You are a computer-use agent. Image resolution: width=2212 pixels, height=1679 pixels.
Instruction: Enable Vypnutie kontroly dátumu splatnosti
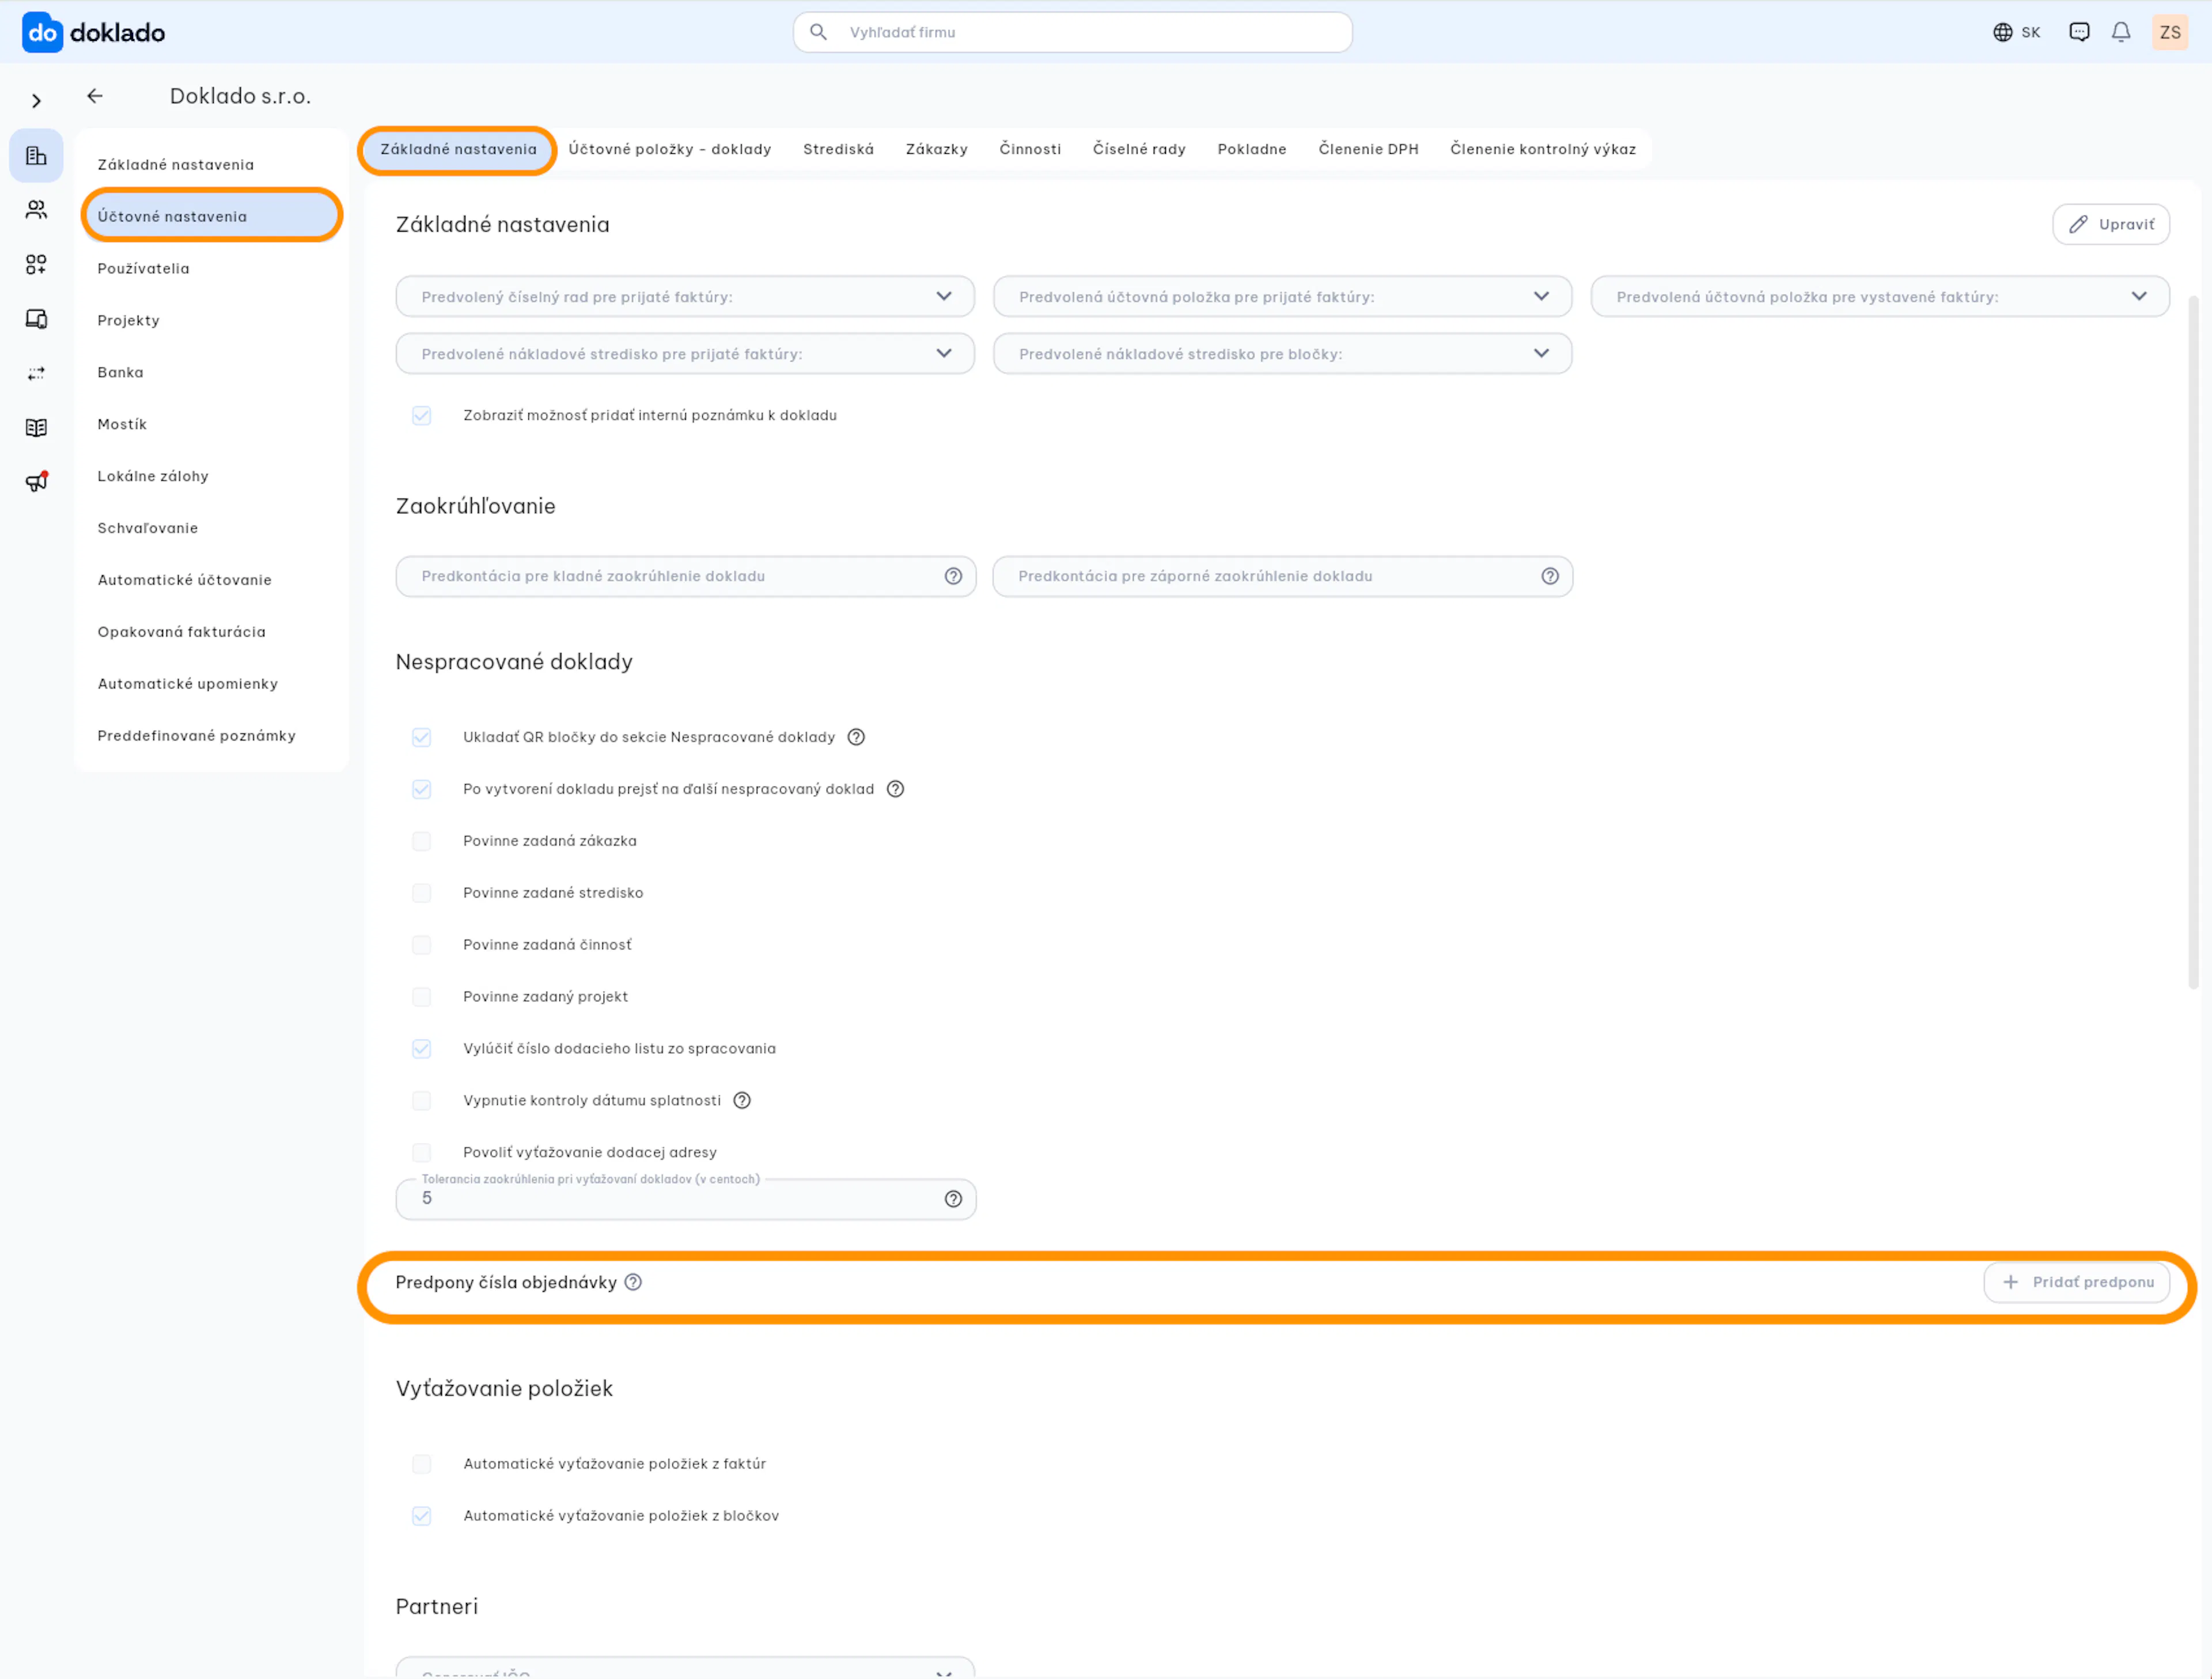(422, 1101)
